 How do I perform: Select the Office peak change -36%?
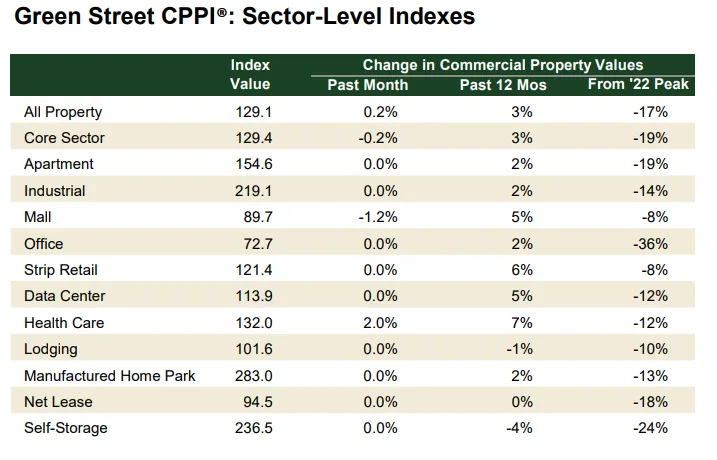[x=650, y=244]
